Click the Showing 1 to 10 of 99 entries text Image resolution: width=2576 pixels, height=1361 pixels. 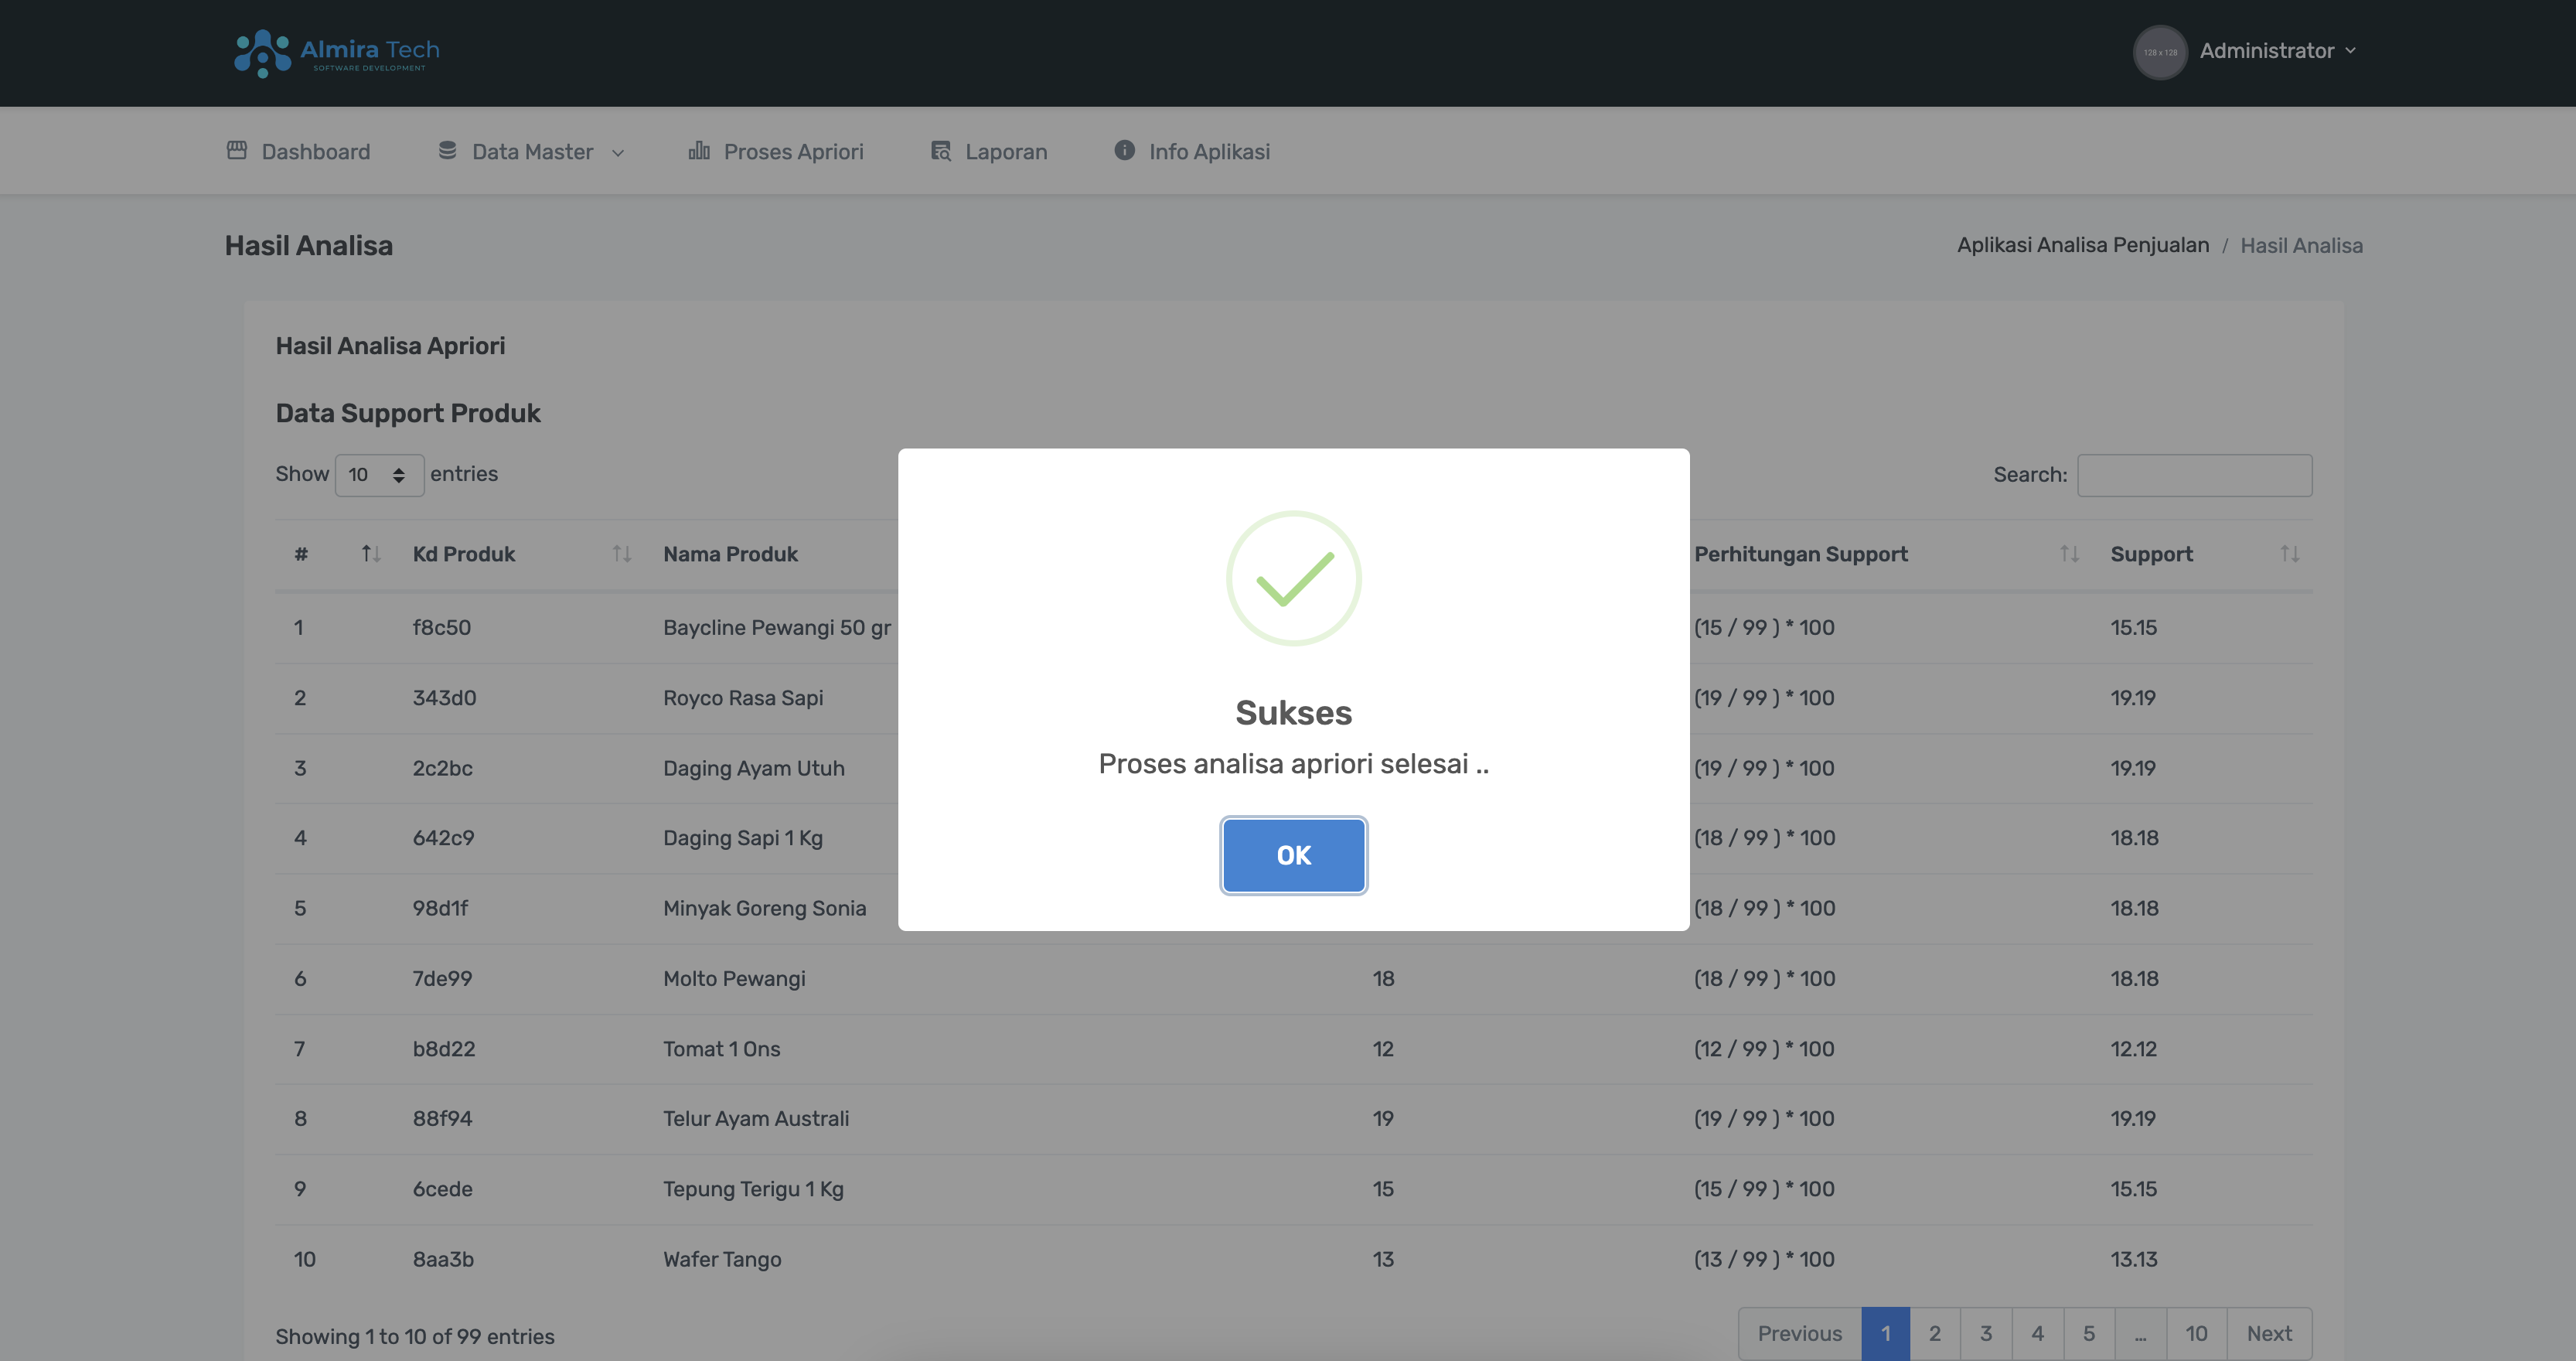point(415,1337)
